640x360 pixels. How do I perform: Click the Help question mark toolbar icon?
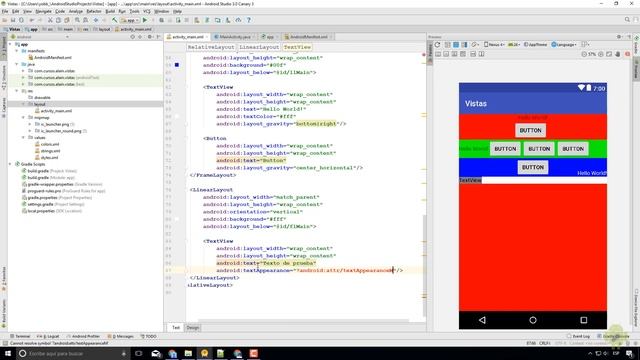point(249,20)
